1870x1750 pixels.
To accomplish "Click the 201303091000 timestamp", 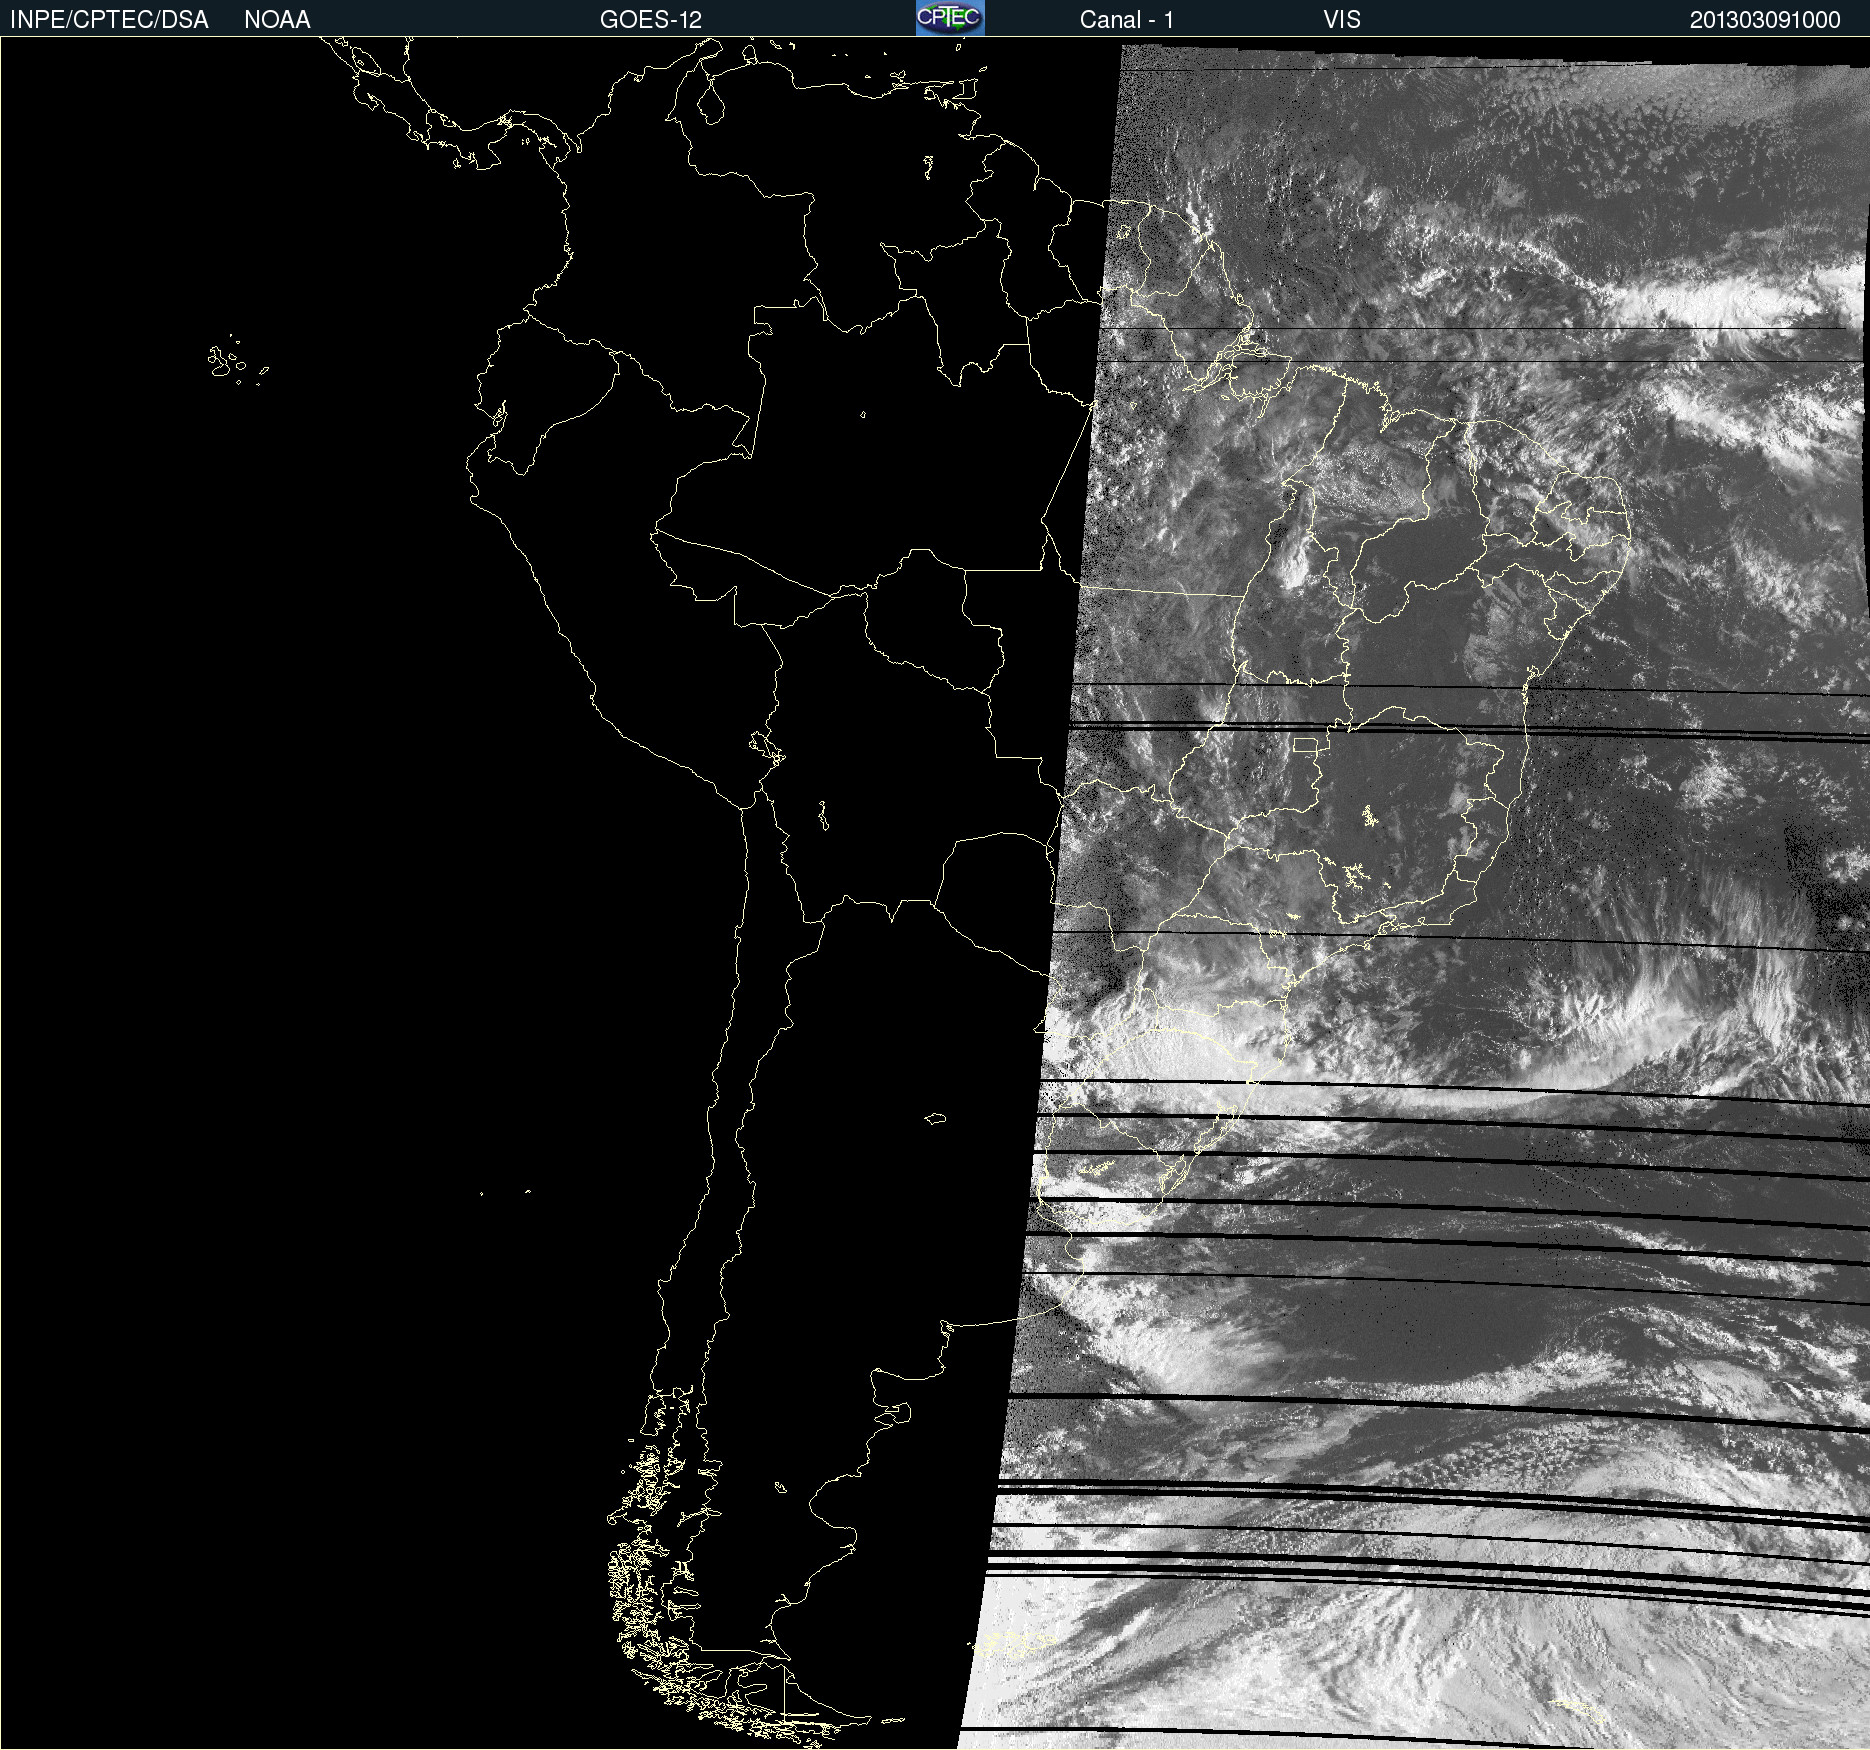I will (x=1765, y=20).
